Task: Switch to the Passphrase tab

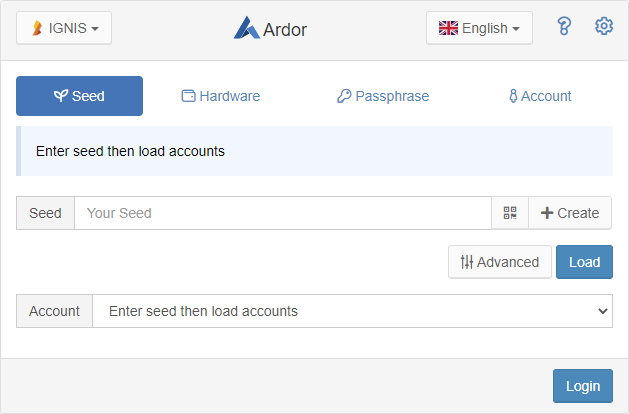Action: coord(383,96)
